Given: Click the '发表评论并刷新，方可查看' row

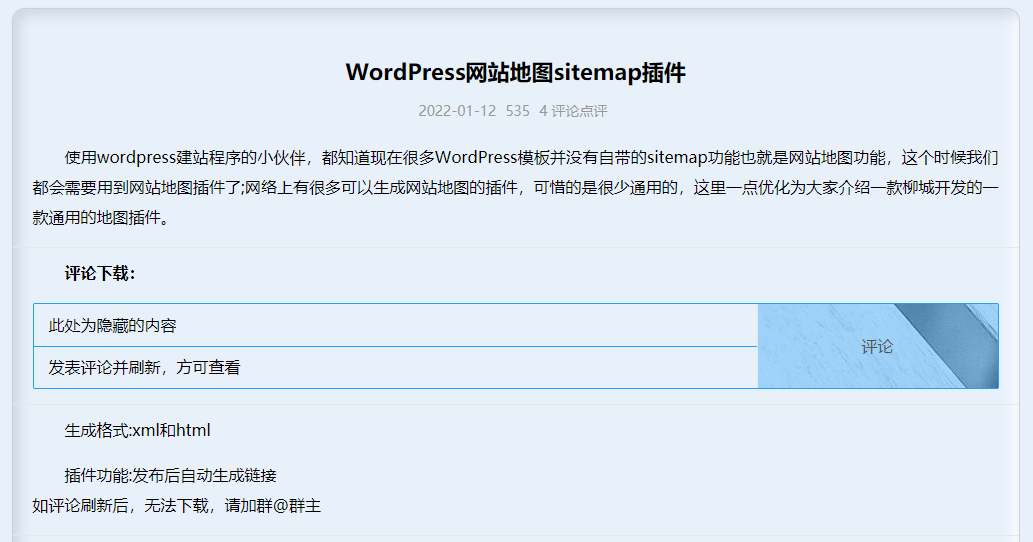Looking at the screenshot, I should coord(395,367).
